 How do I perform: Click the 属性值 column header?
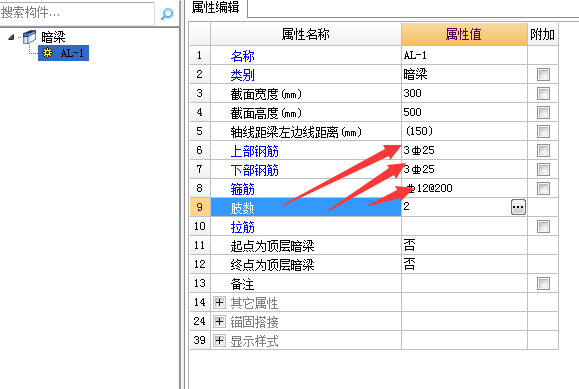tap(464, 34)
